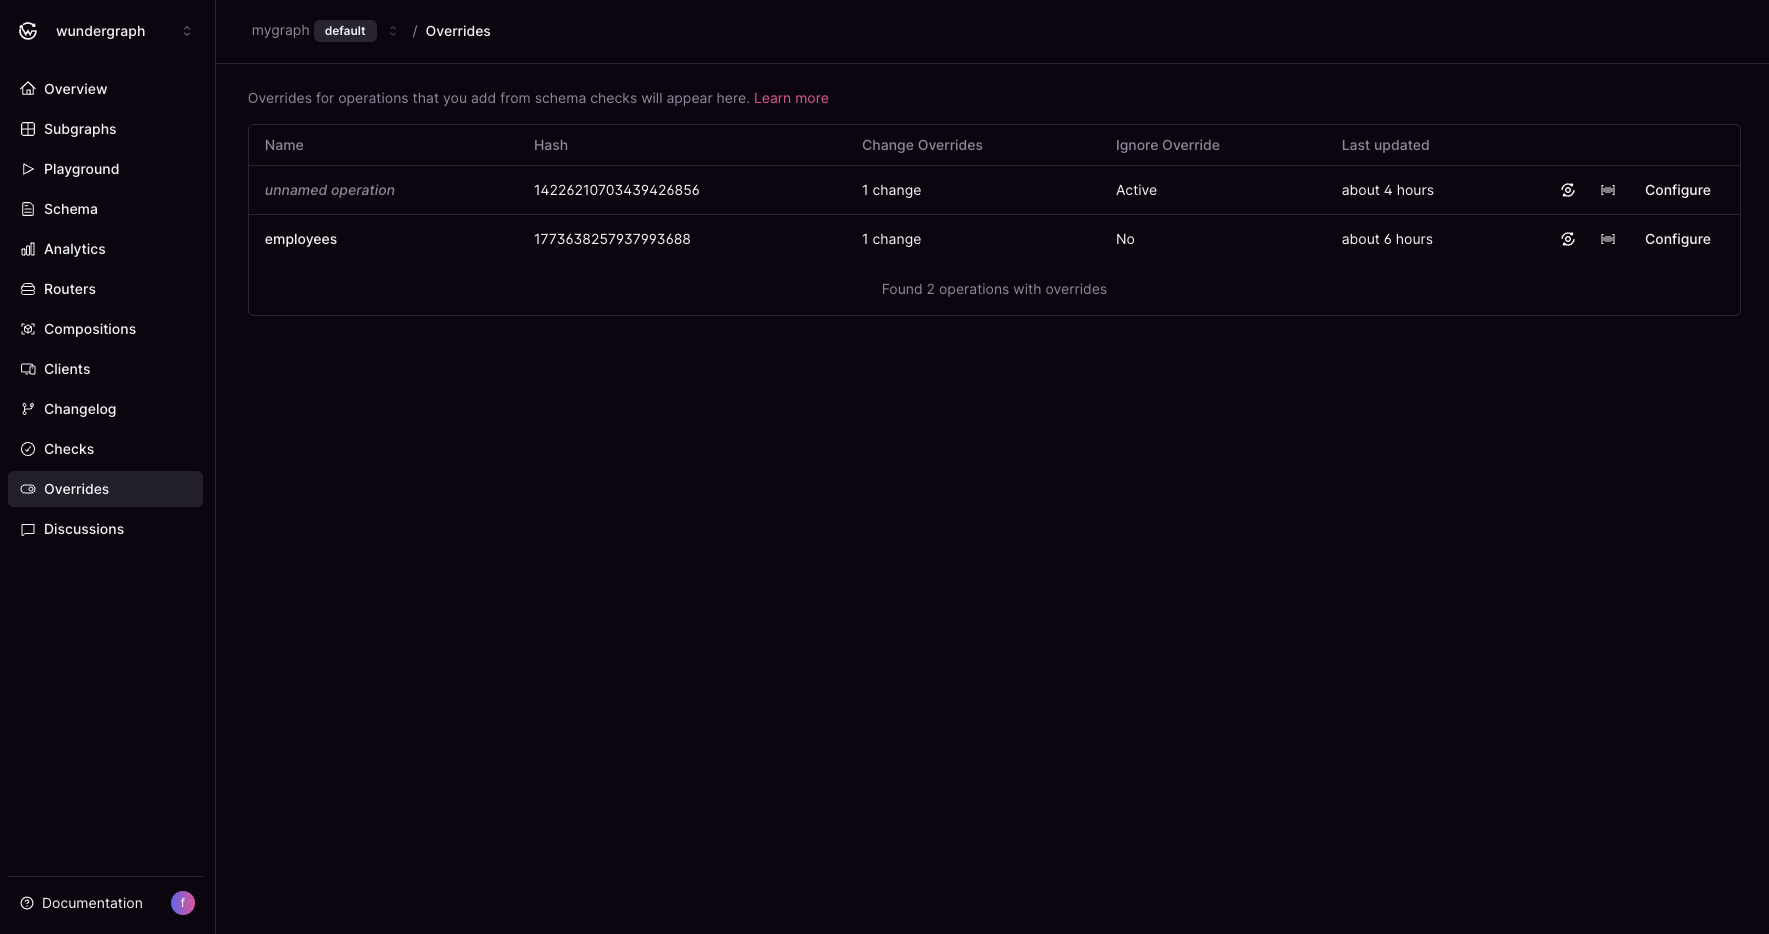Open Overview from the sidebar
Viewport: 1769px width, 934px height.
pyautogui.click(x=75, y=89)
